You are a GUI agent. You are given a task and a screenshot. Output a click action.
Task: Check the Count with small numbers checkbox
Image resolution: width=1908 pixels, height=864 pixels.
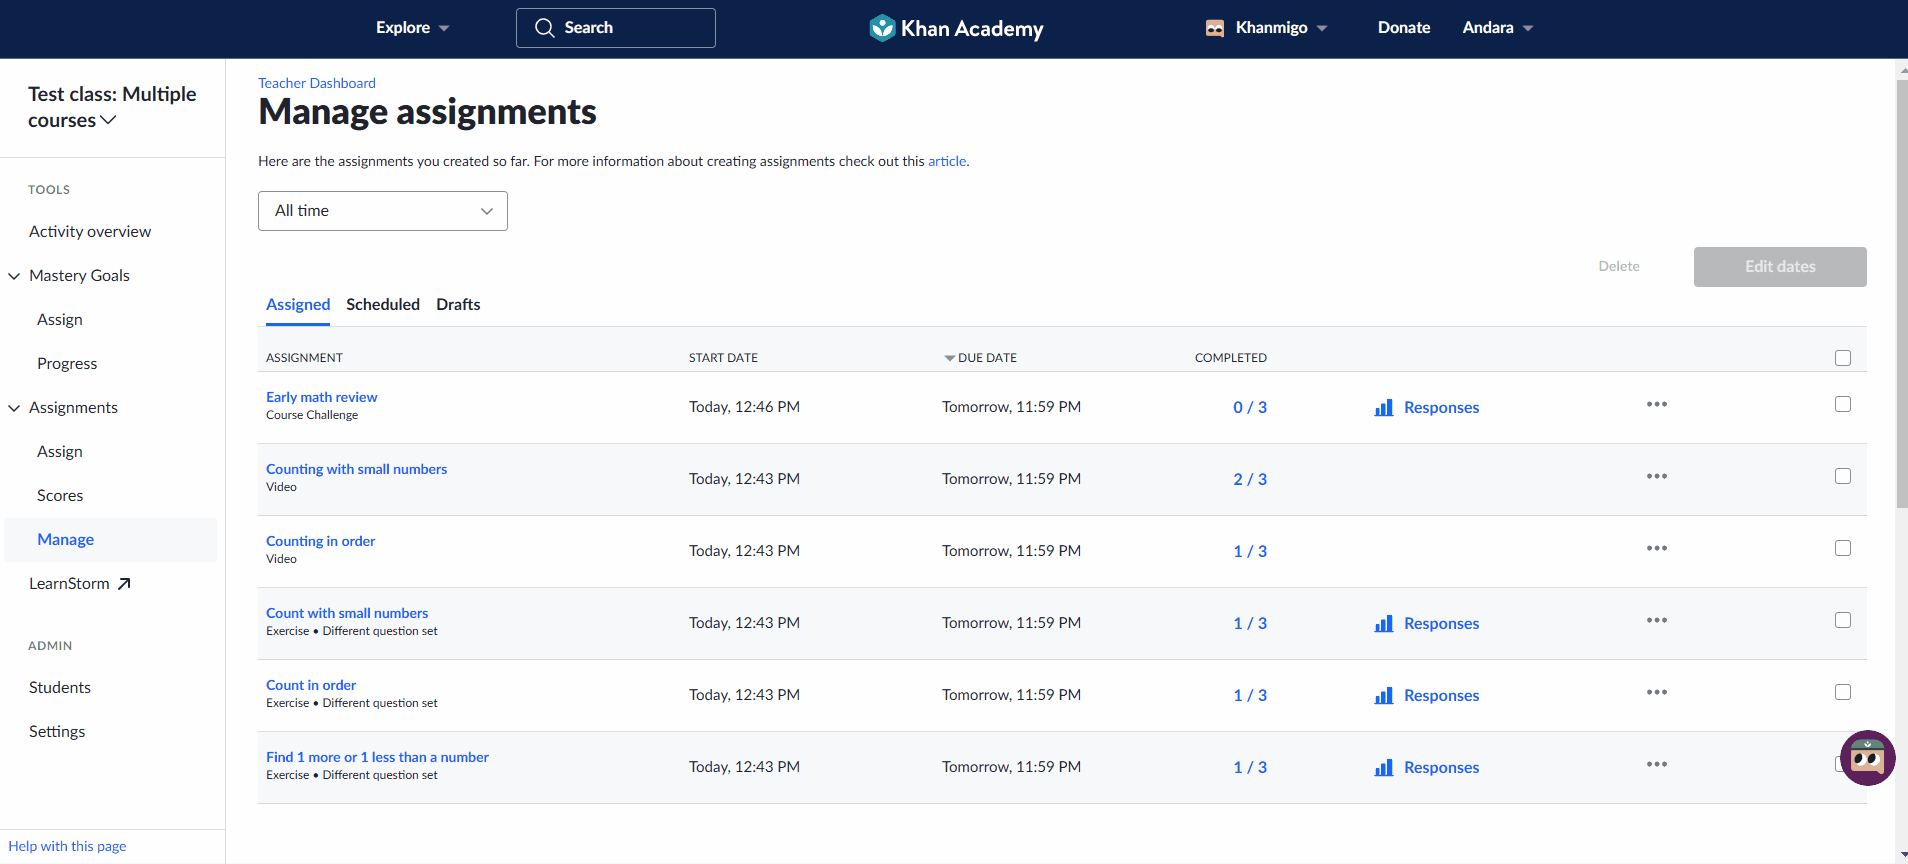[x=1843, y=620]
